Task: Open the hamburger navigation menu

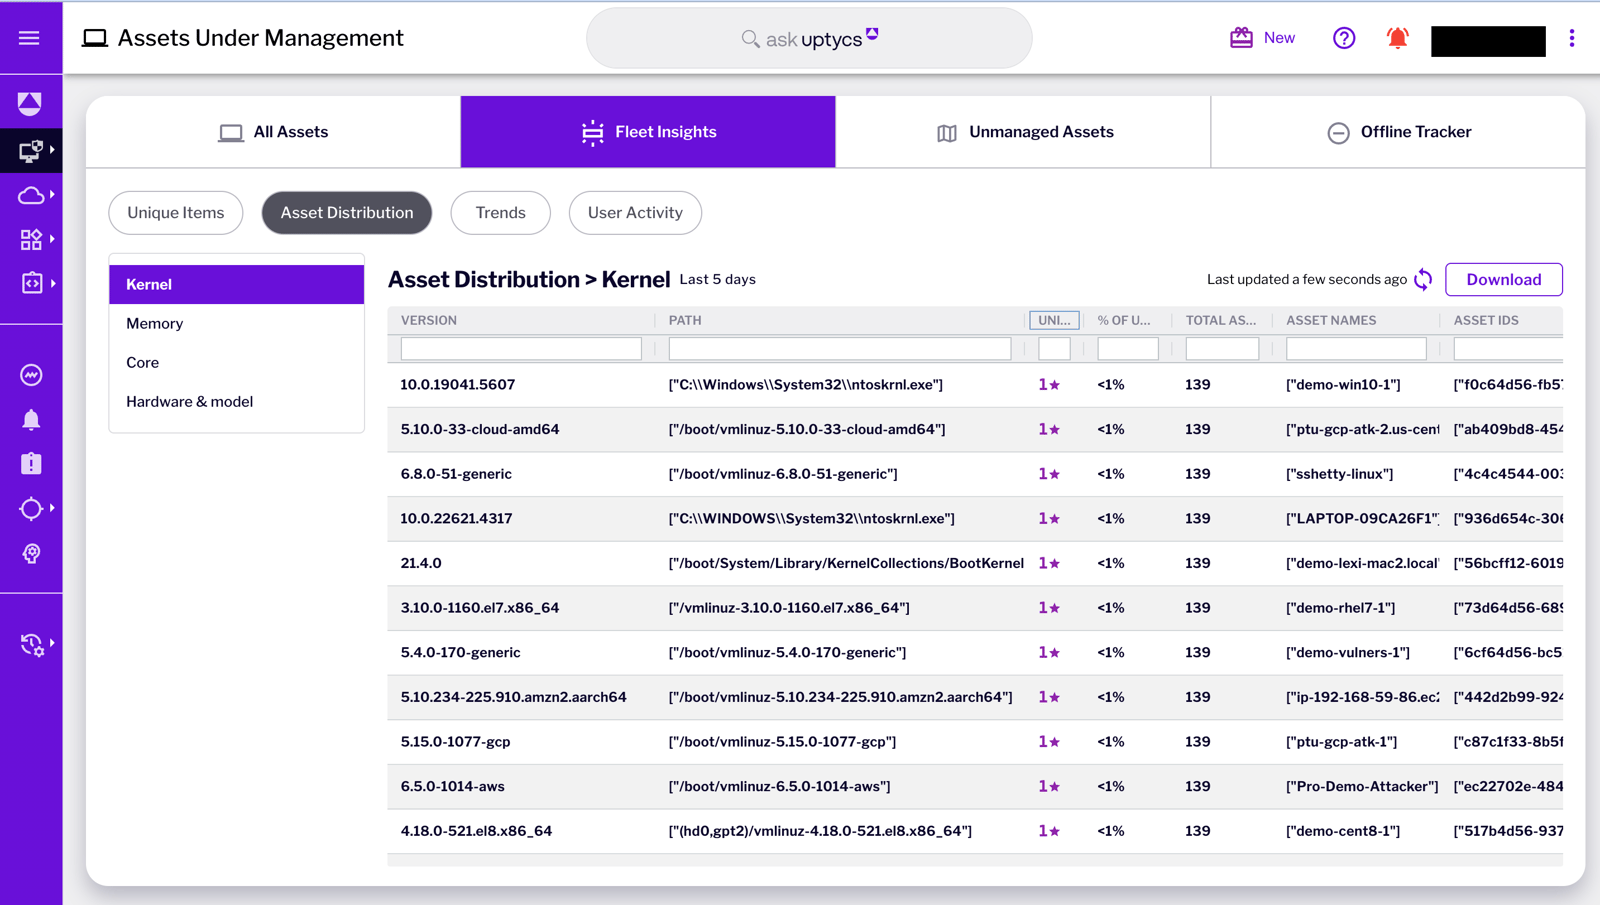Action: [29, 38]
